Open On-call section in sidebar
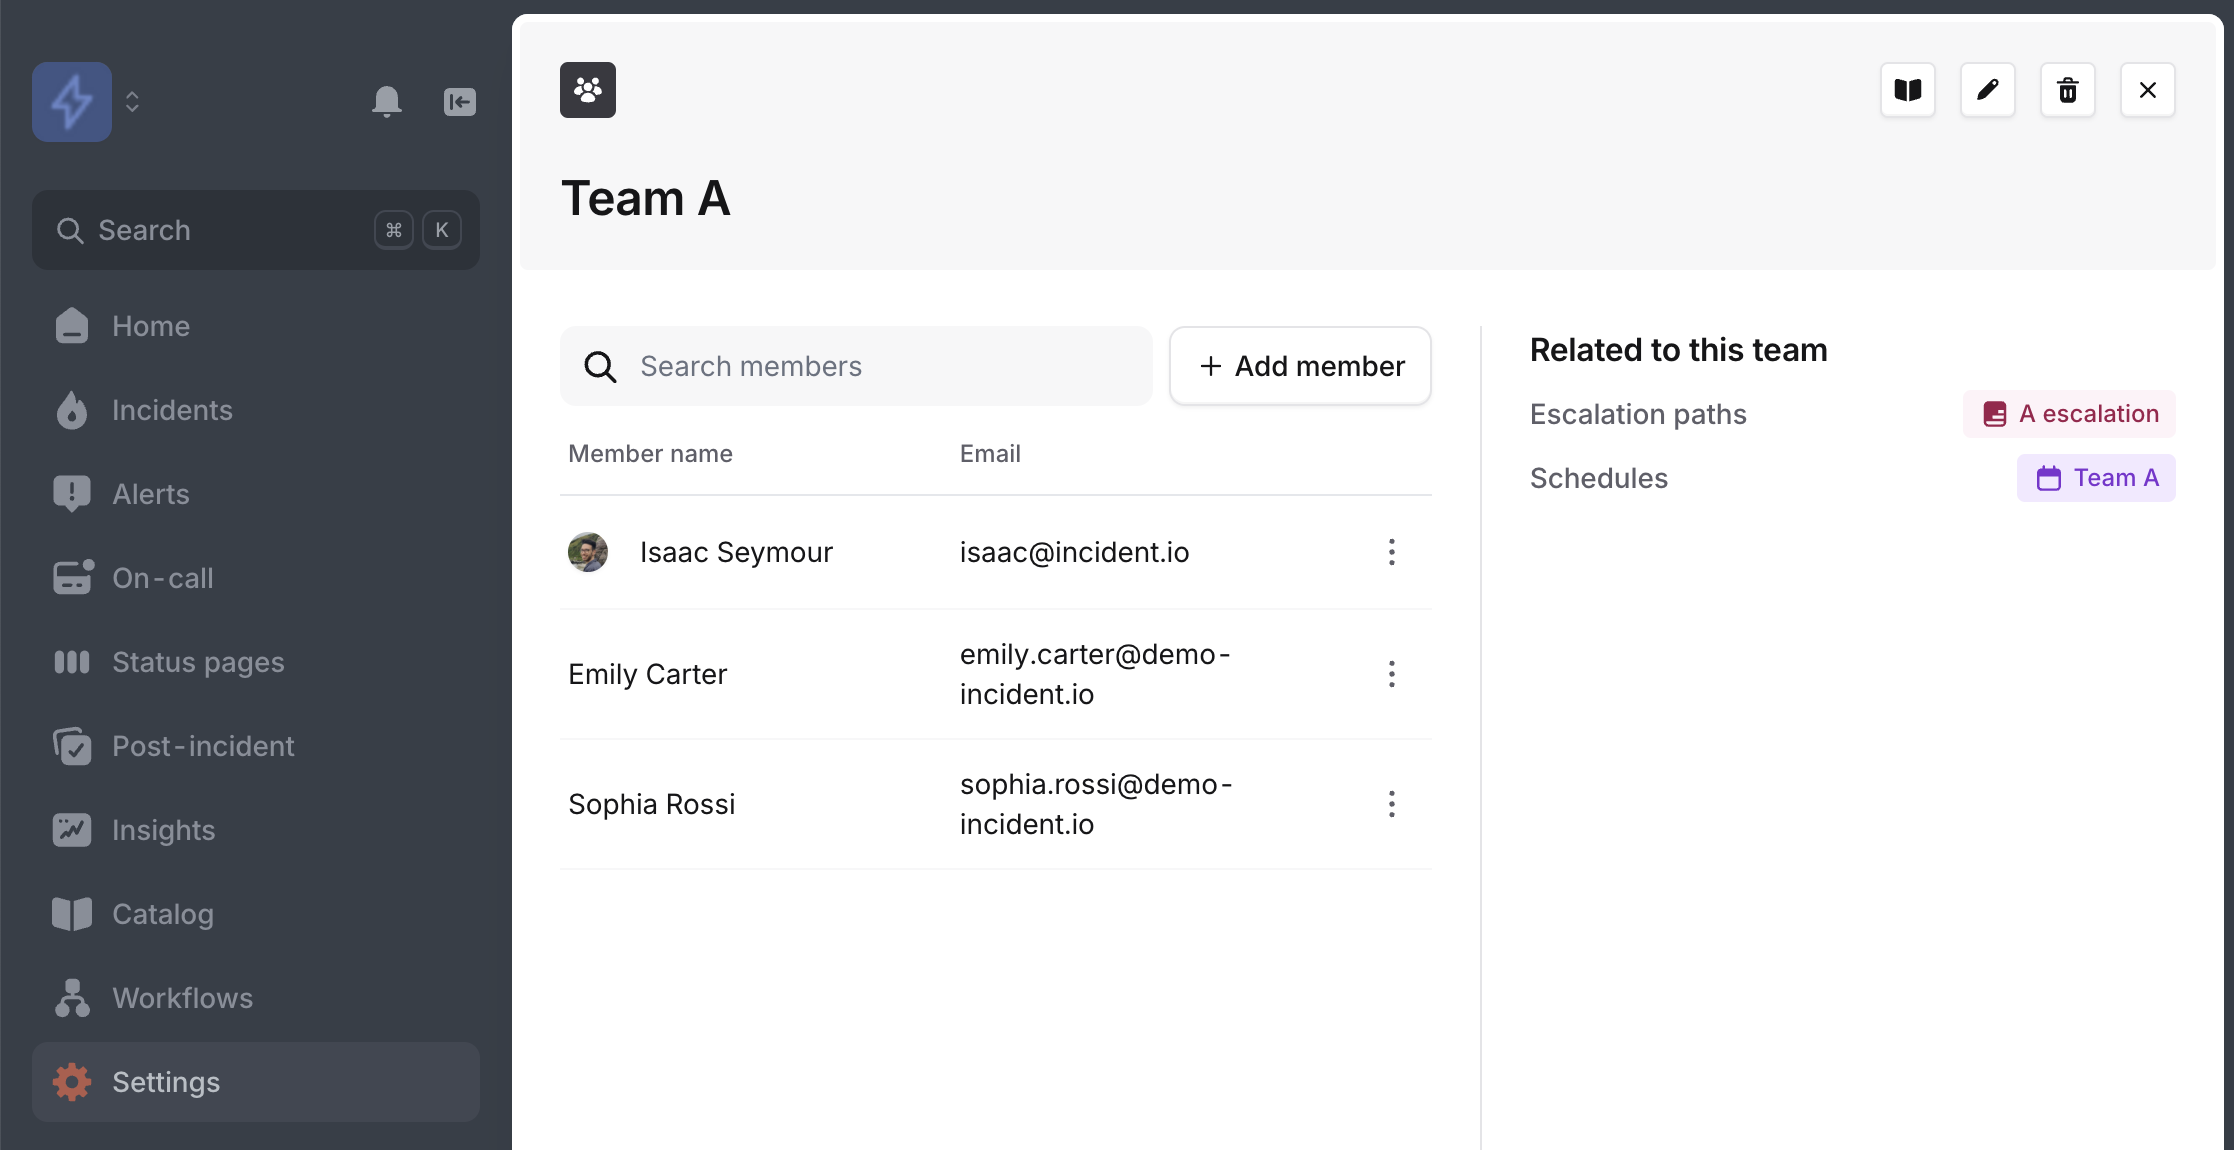This screenshot has width=2234, height=1150. [x=162, y=578]
